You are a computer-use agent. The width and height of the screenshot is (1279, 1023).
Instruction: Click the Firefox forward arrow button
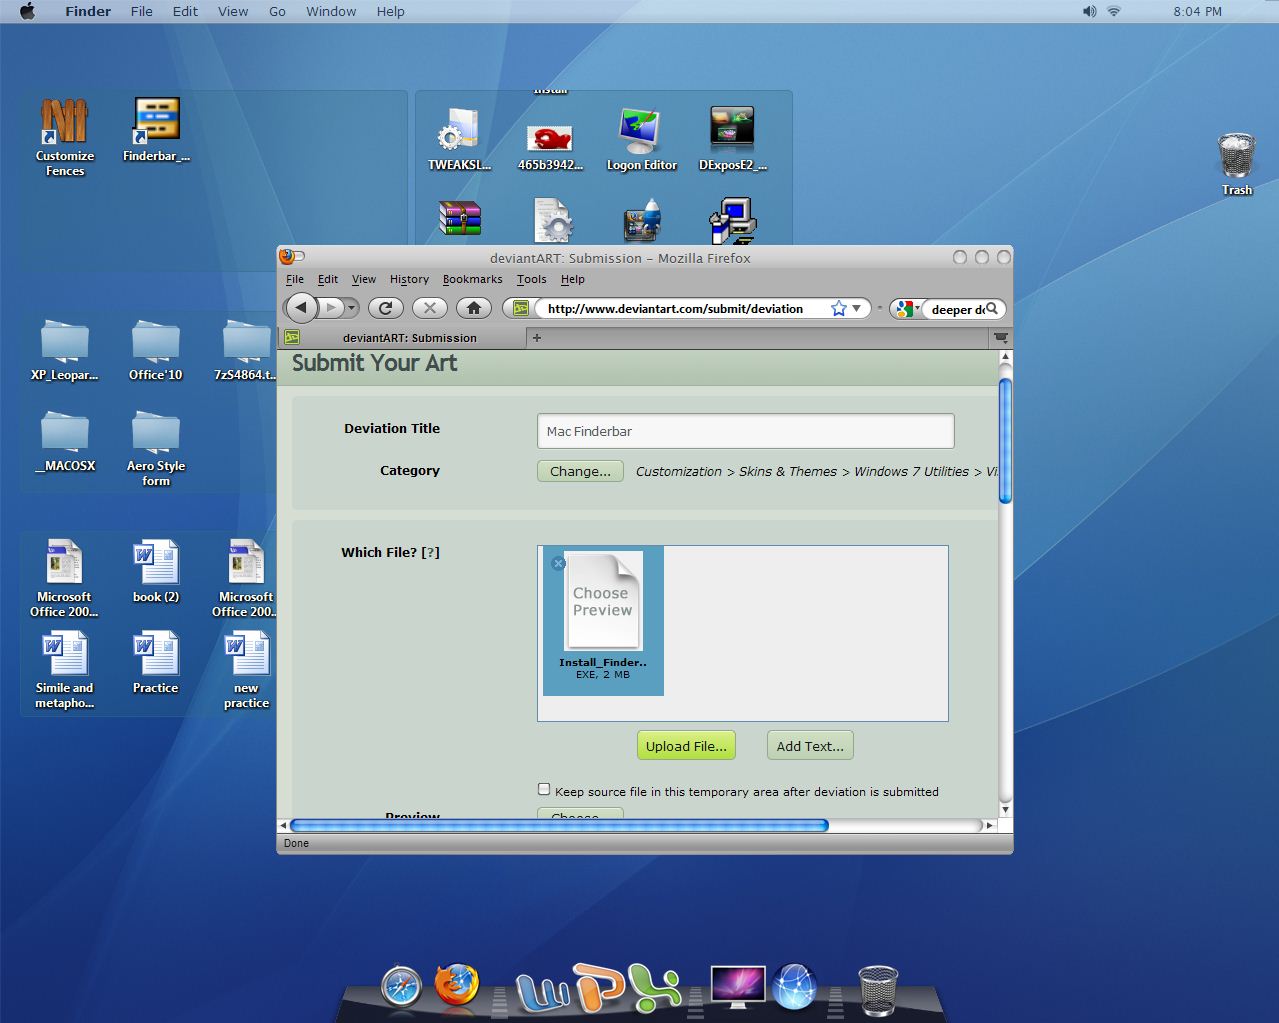coord(331,308)
